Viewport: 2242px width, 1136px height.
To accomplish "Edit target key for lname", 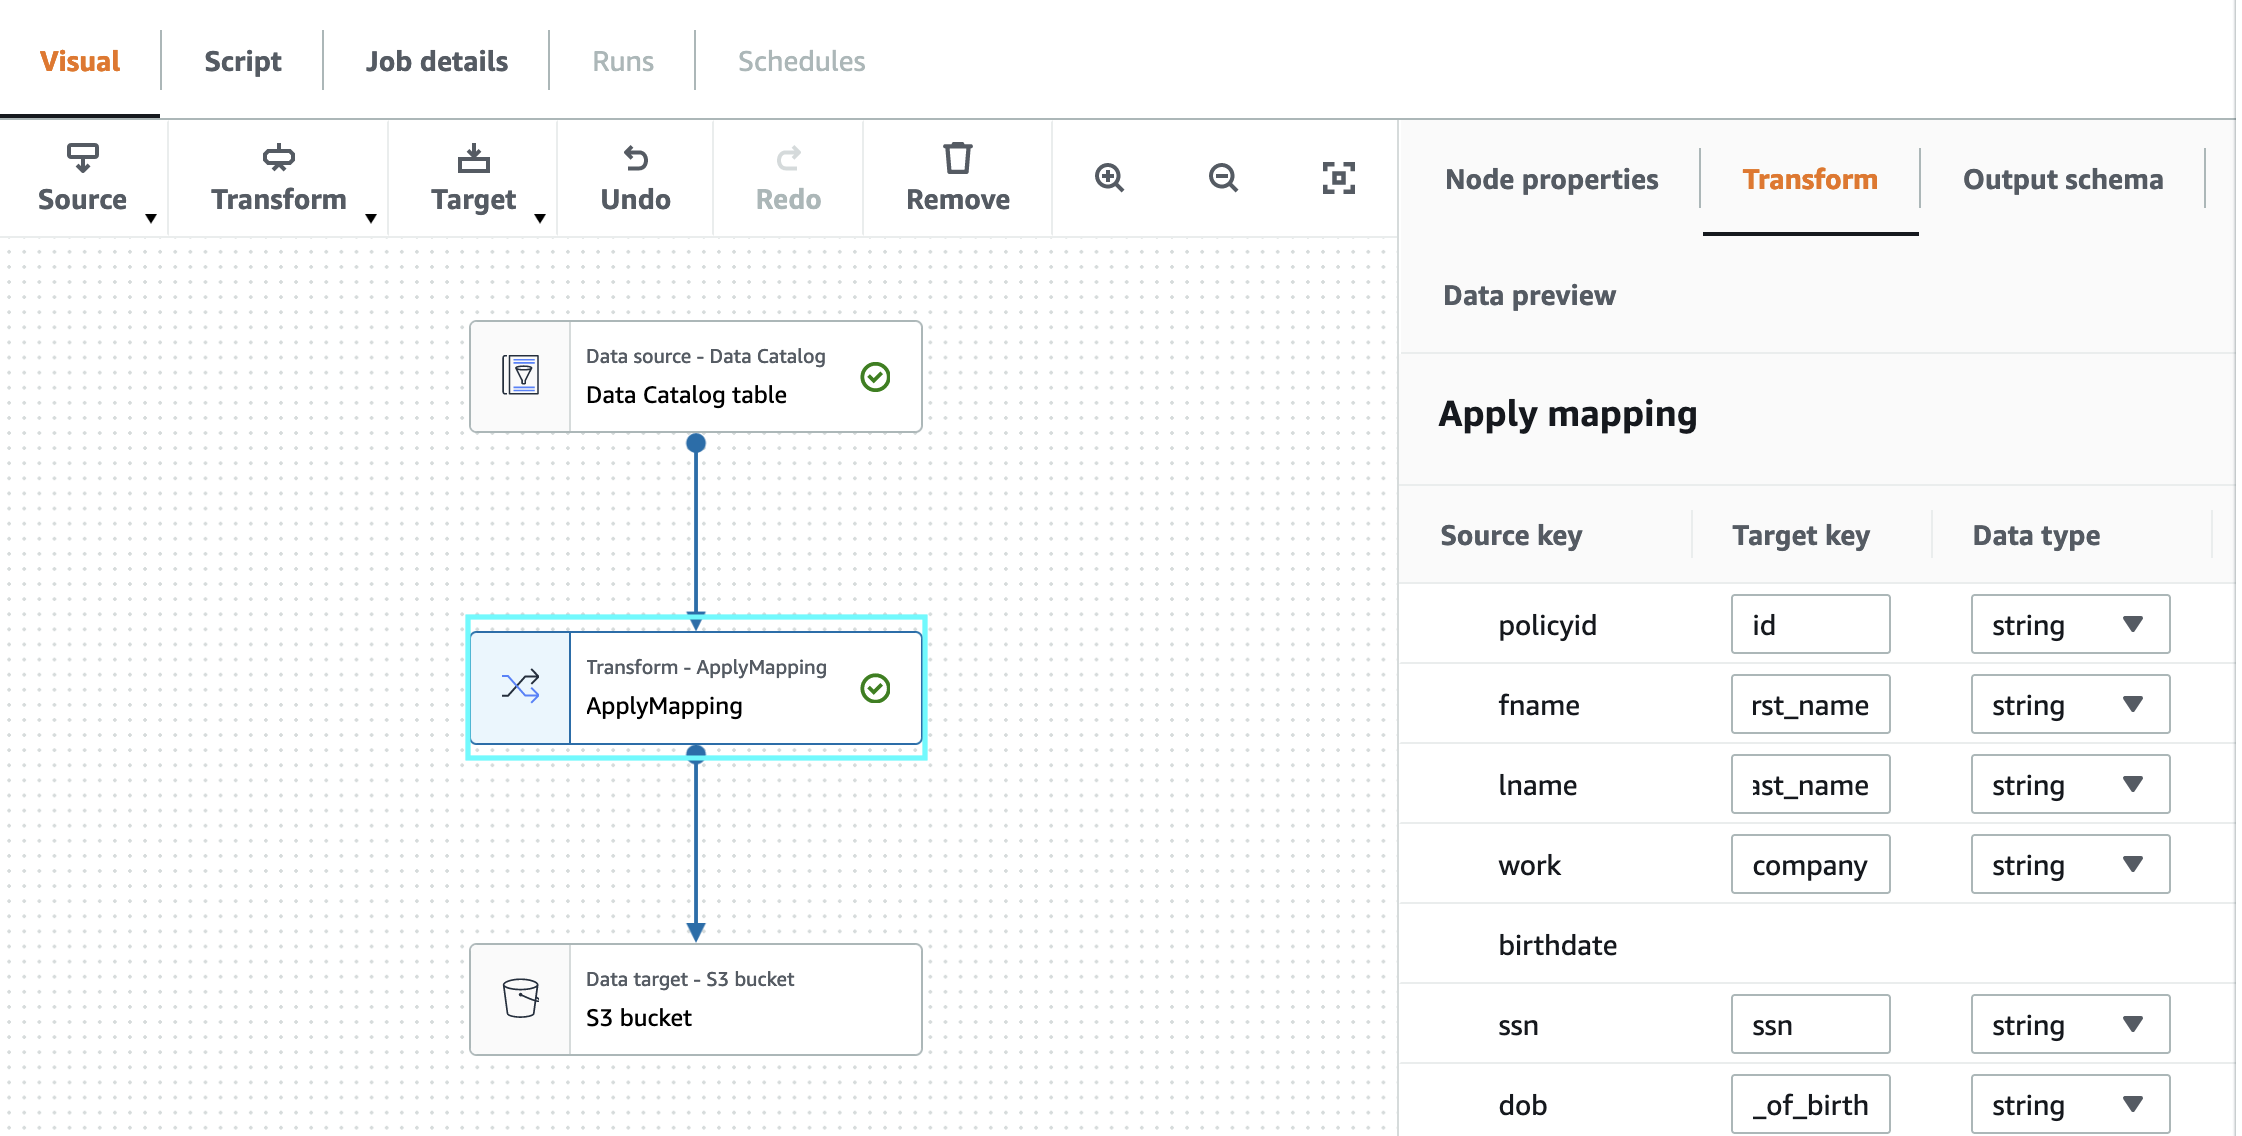I will coord(1810,784).
